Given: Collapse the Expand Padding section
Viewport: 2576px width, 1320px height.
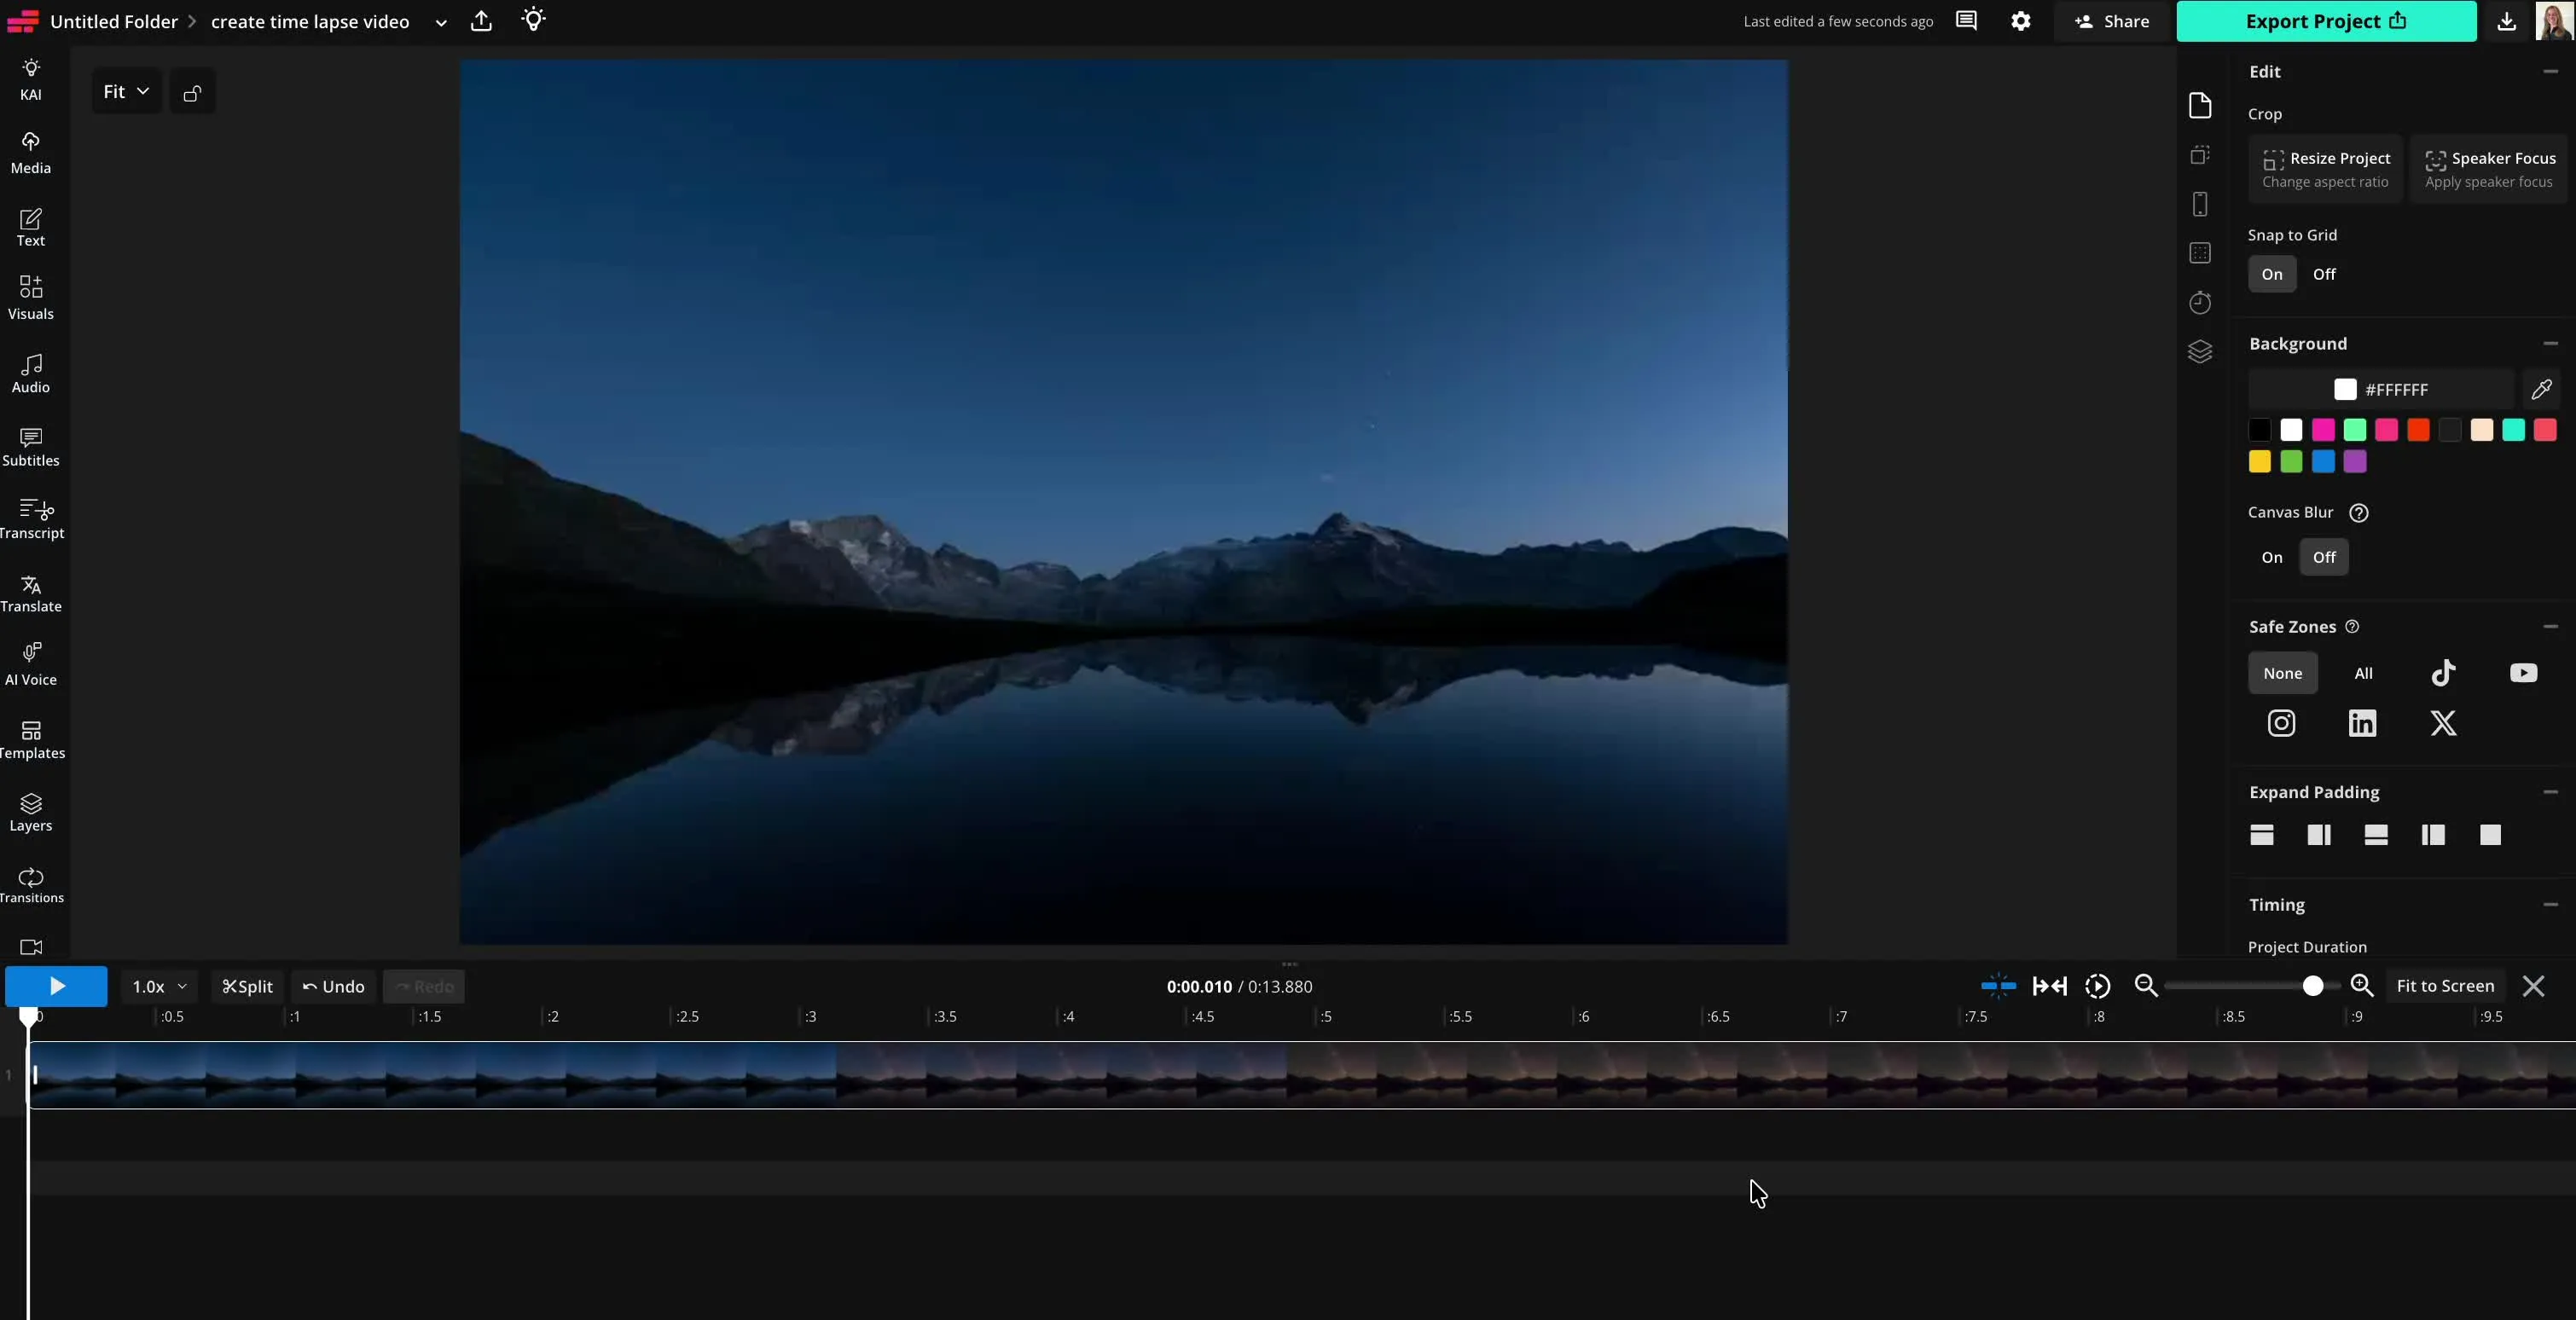Looking at the screenshot, I should click(x=2550, y=791).
